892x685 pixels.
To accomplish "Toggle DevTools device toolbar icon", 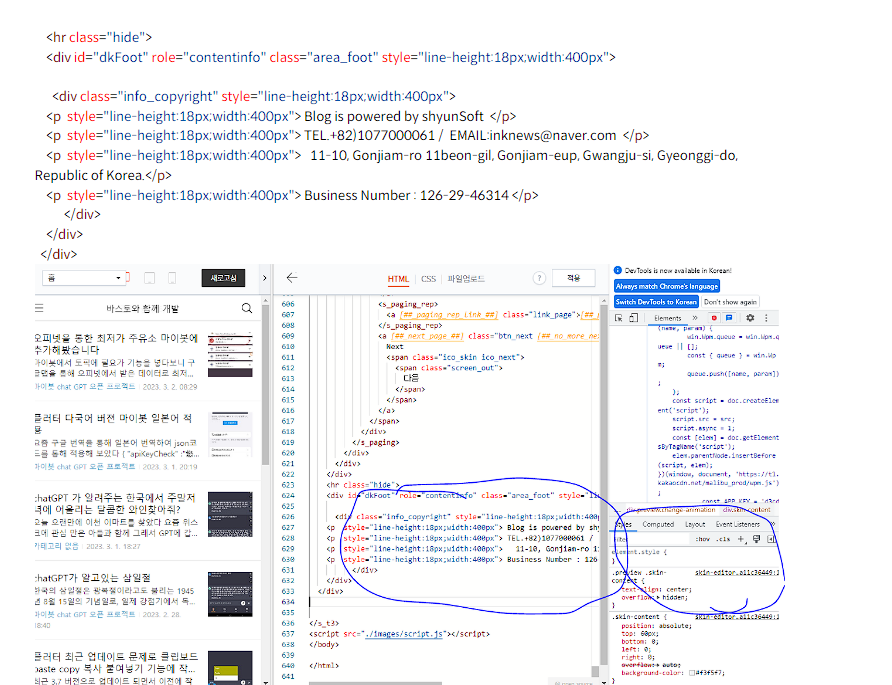I will pos(633,318).
